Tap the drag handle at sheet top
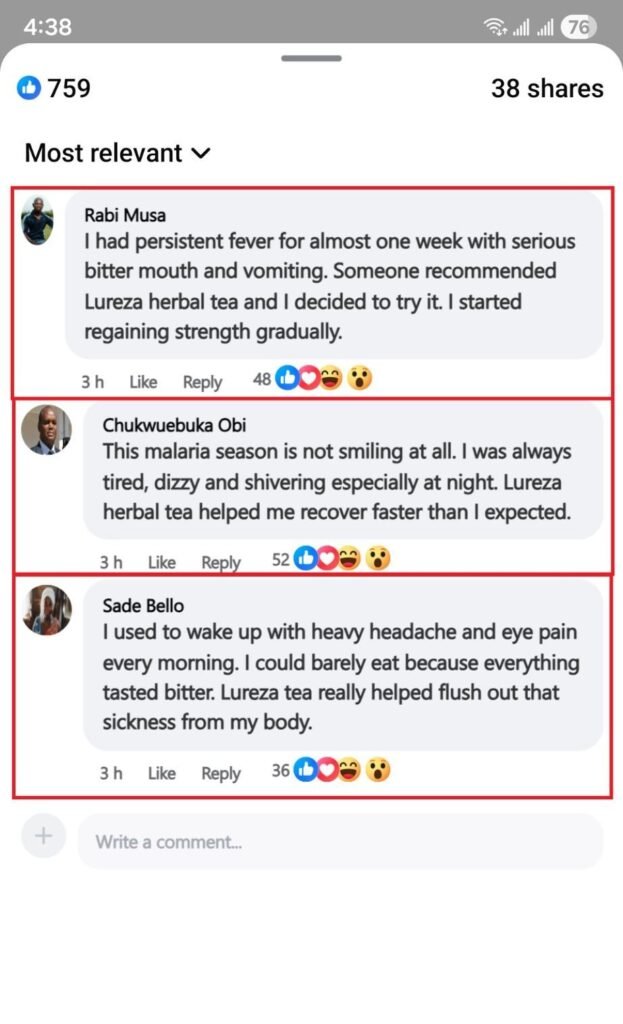Image resolution: width=623 pixels, height=1024 pixels. [312, 58]
